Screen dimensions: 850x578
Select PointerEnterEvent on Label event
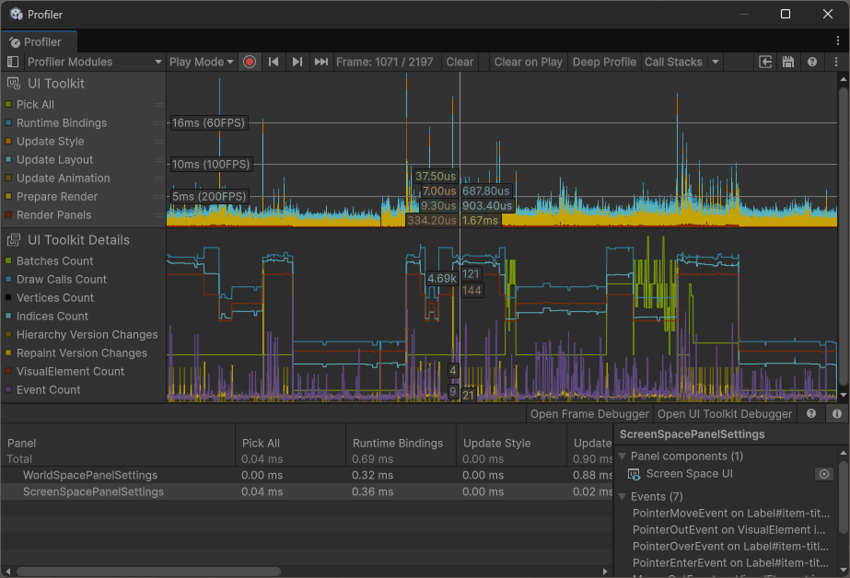point(731,563)
